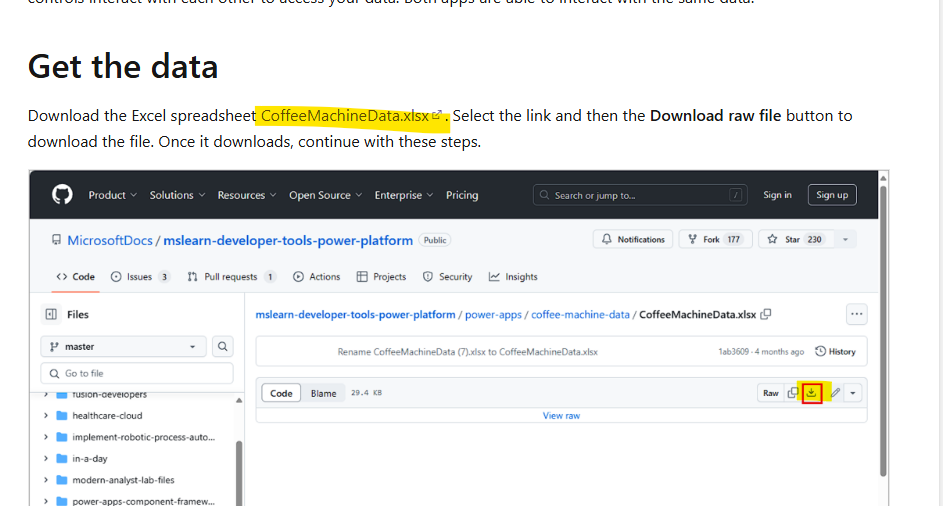Click the Raw button
Screen dimensions: 943x506
(x=770, y=393)
